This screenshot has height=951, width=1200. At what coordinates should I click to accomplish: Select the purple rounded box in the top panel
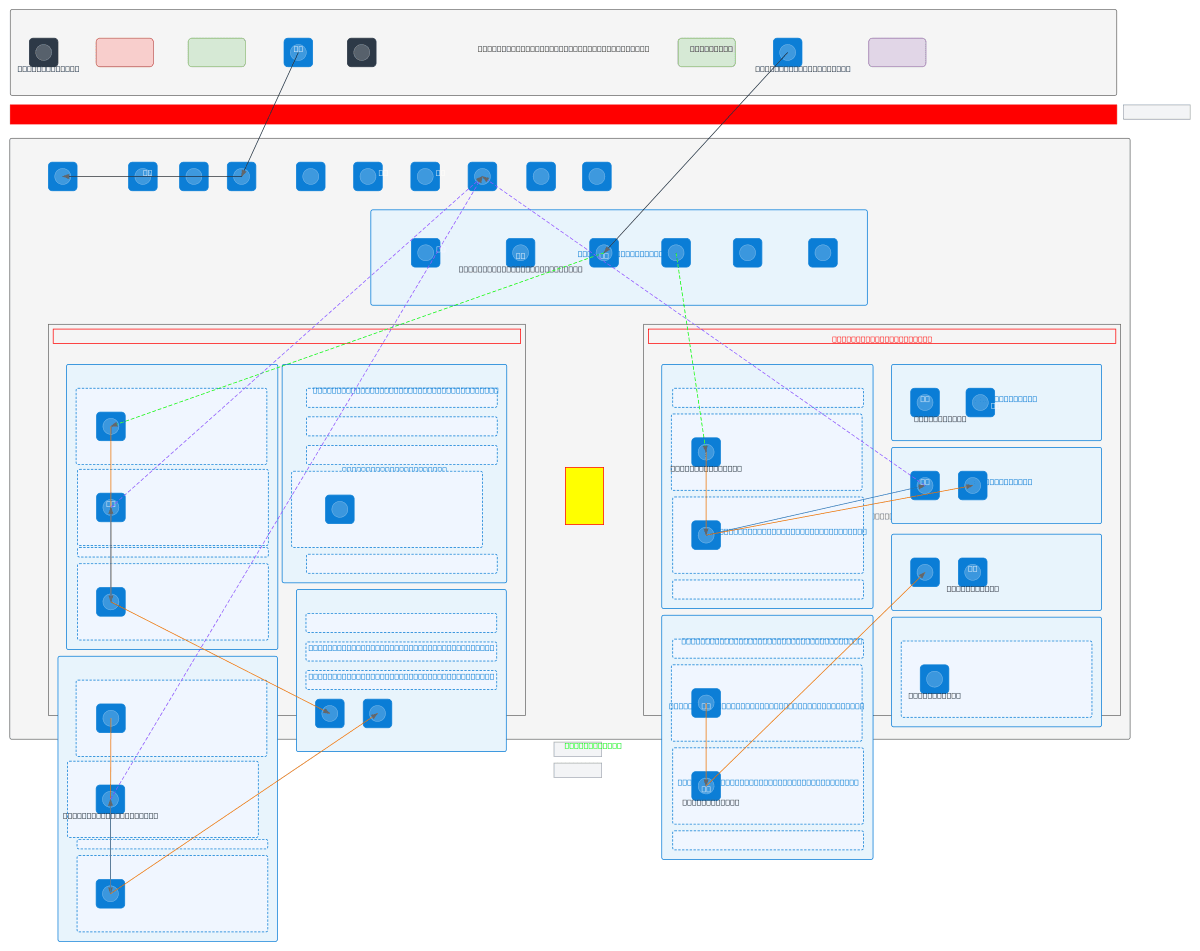click(897, 52)
